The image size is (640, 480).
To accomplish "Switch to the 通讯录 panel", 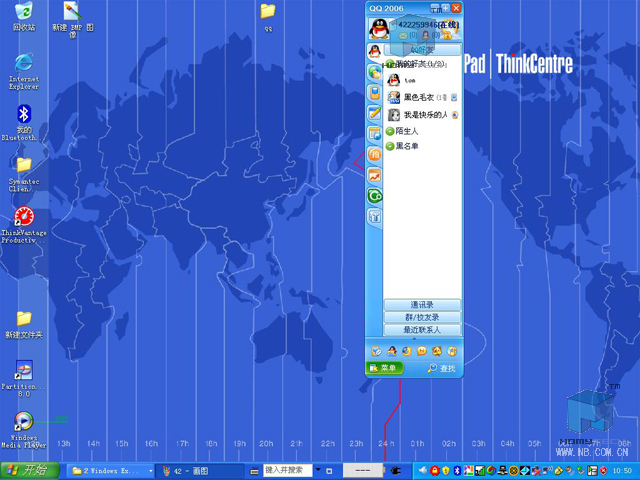I will coord(421,305).
